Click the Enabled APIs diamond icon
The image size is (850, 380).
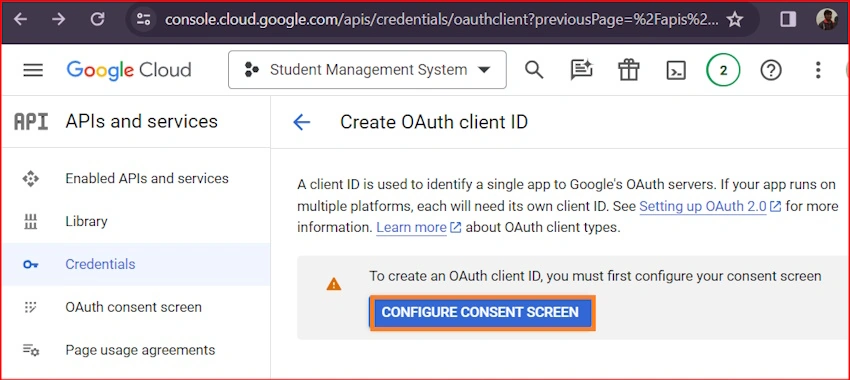(x=30, y=178)
